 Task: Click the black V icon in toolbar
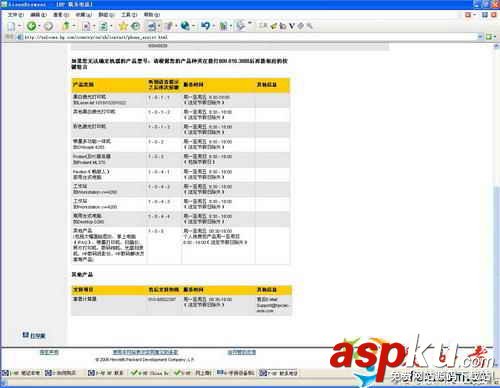(x=292, y=26)
